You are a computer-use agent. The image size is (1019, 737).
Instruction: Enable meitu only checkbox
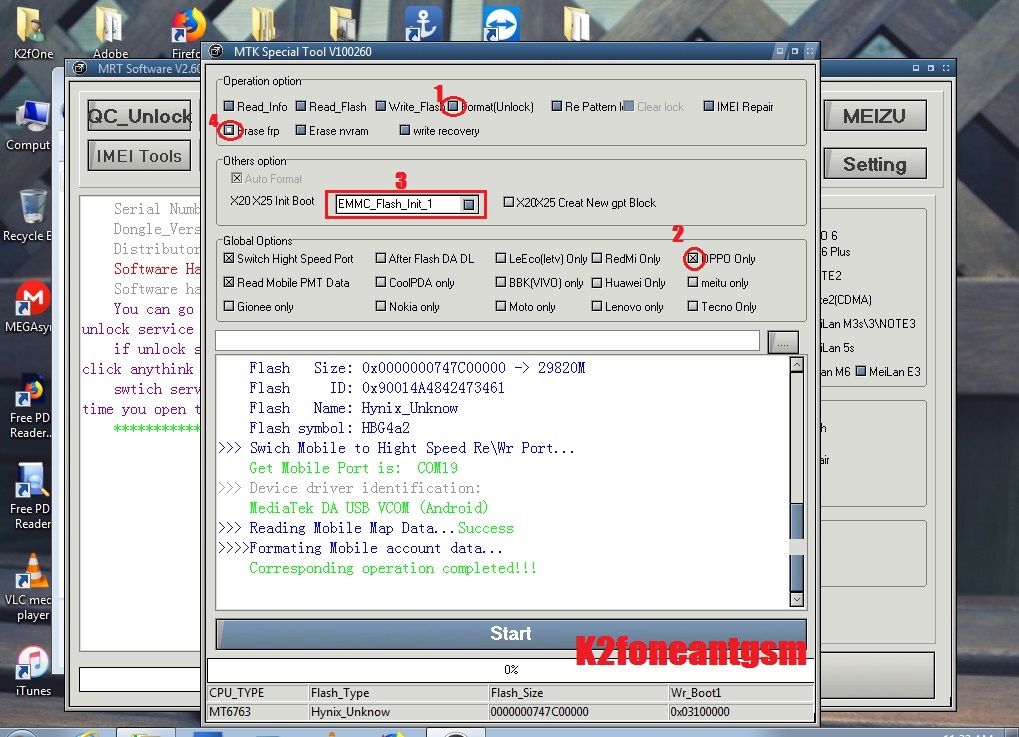click(x=693, y=282)
